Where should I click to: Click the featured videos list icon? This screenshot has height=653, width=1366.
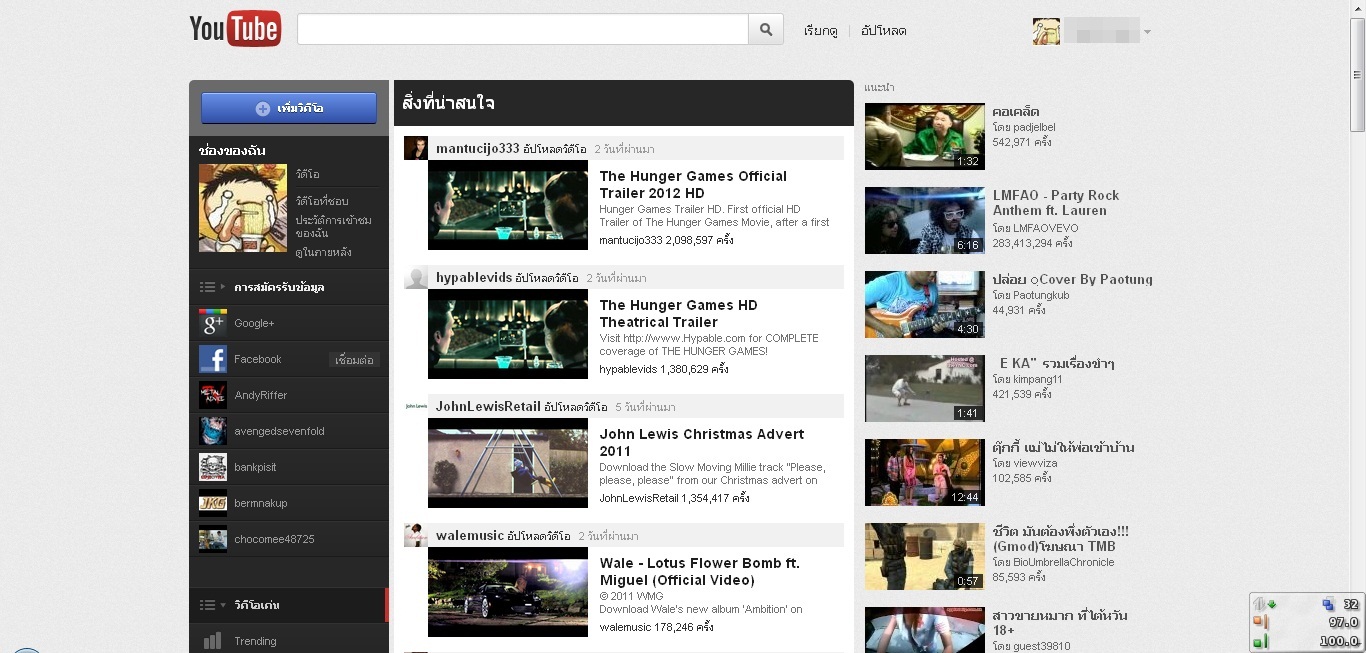click(207, 605)
